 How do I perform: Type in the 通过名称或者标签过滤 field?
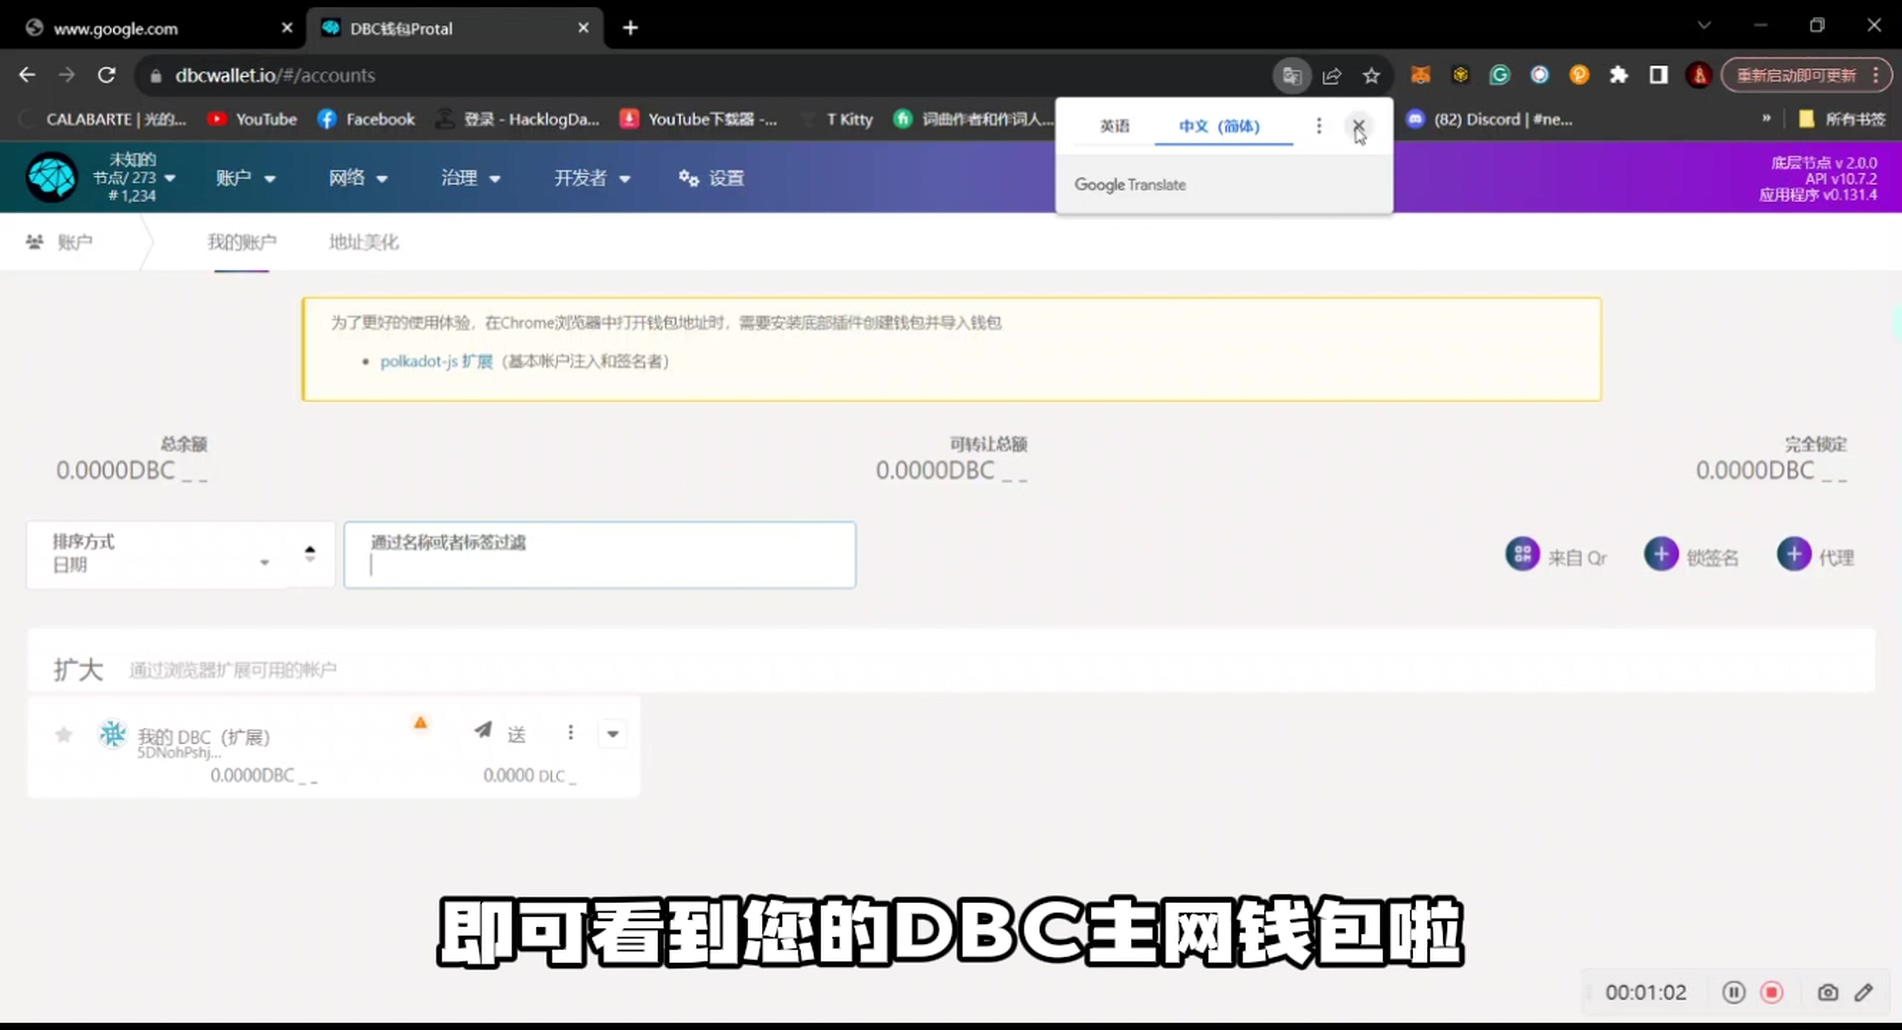click(x=599, y=560)
